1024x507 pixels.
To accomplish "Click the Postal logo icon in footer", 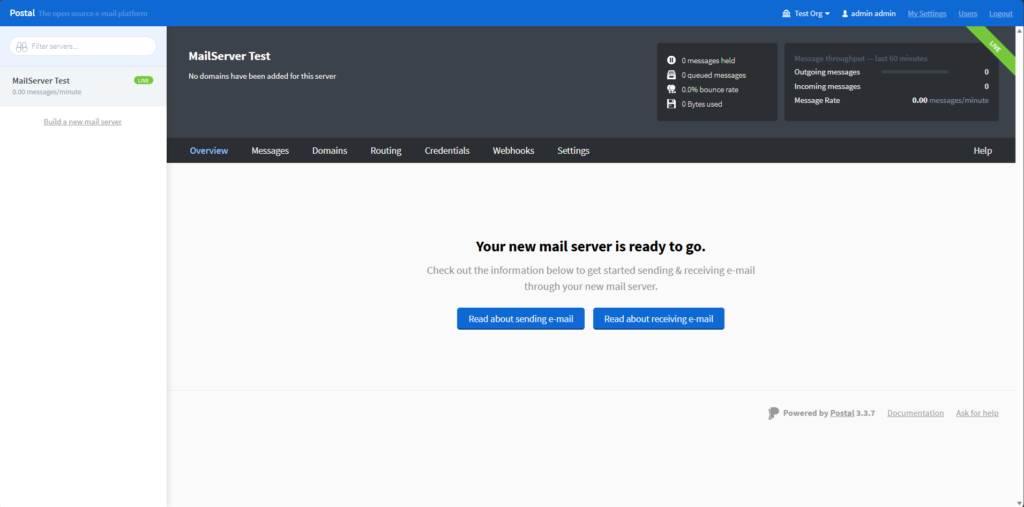I will tap(773, 413).
